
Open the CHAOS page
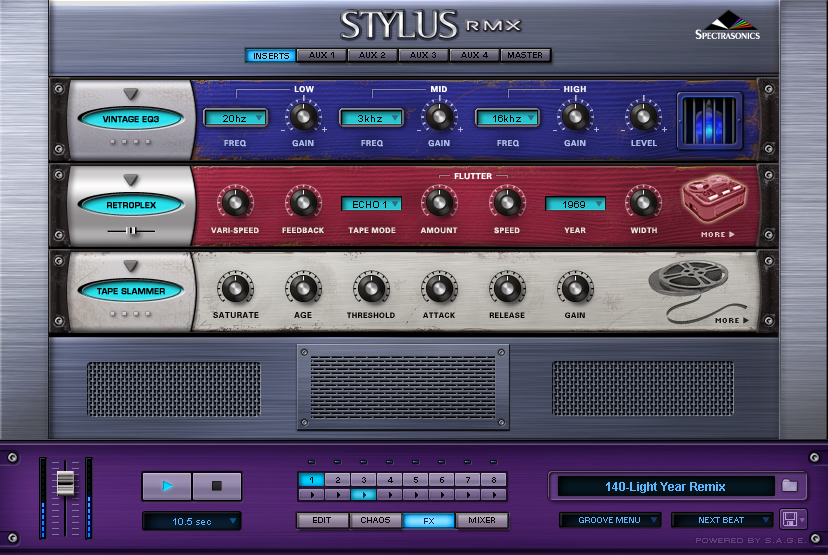tap(375, 520)
